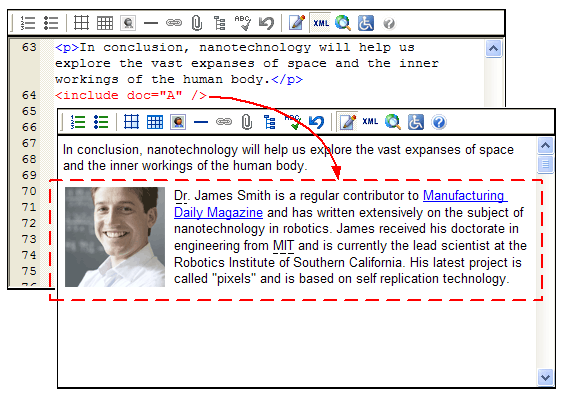Click blue table grid icon in front editor
Screen dimensions: 562x397
155,122
